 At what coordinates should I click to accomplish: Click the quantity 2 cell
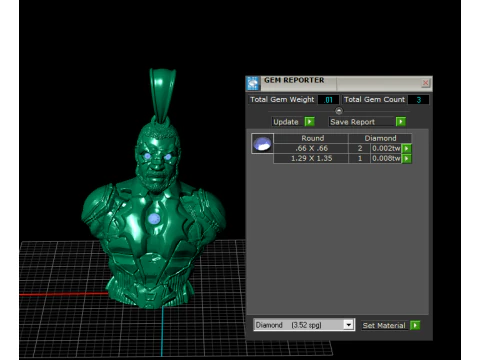tap(360, 148)
